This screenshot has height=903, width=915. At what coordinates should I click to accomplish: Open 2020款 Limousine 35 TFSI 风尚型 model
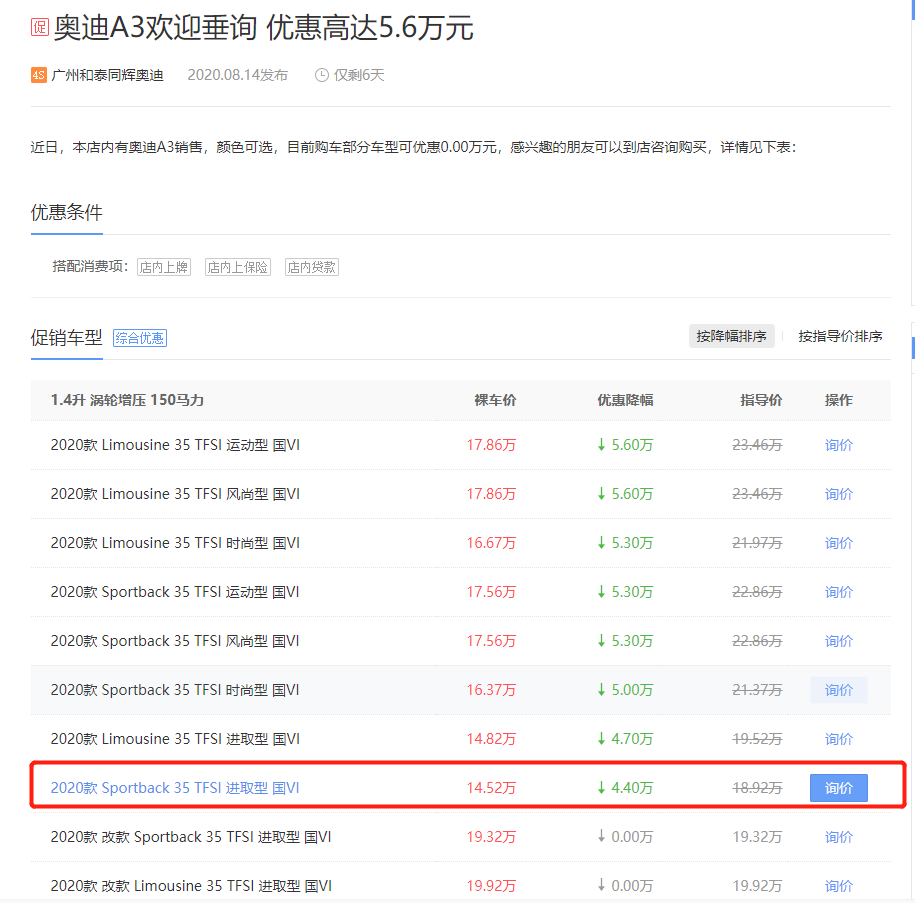pyautogui.click(x=175, y=494)
